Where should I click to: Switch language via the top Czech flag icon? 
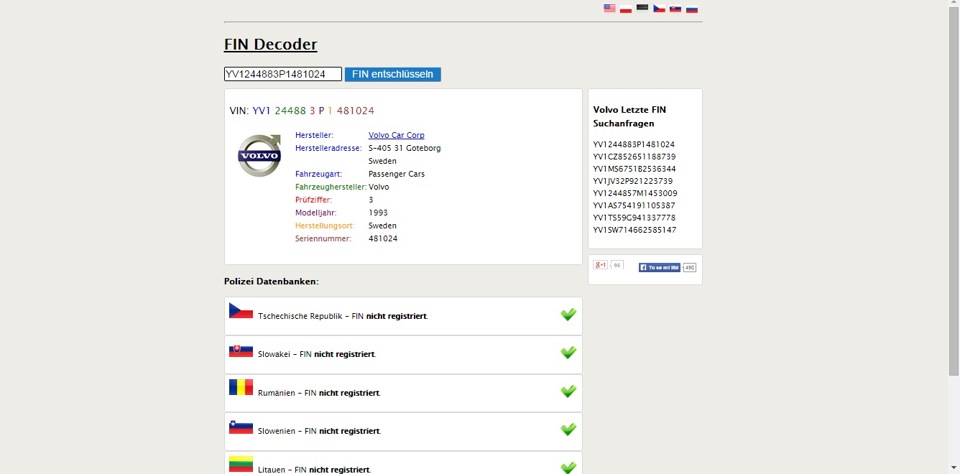(659, 9)
